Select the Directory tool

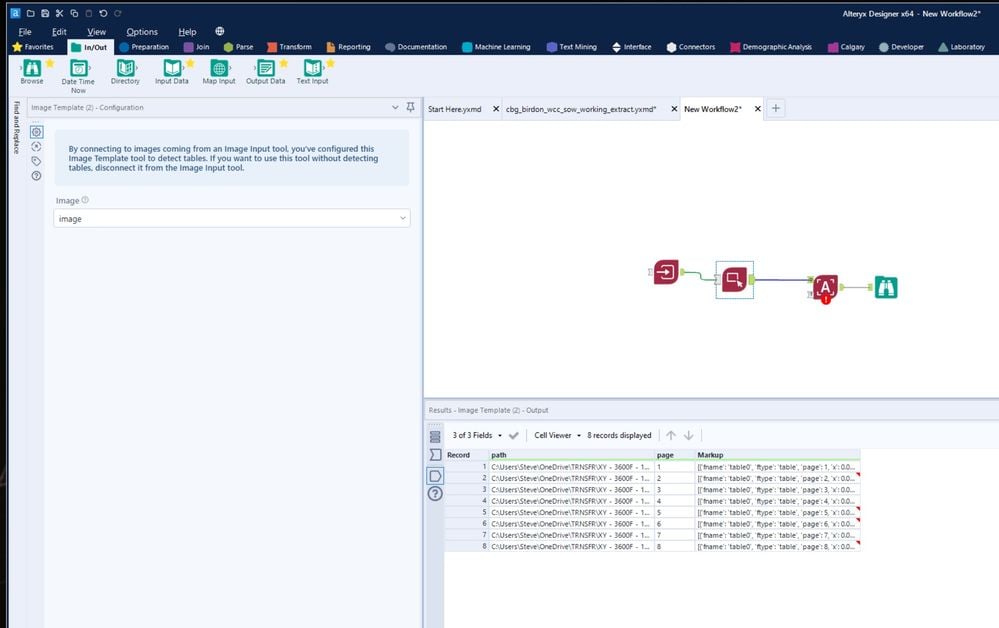[x=126, y=71]
